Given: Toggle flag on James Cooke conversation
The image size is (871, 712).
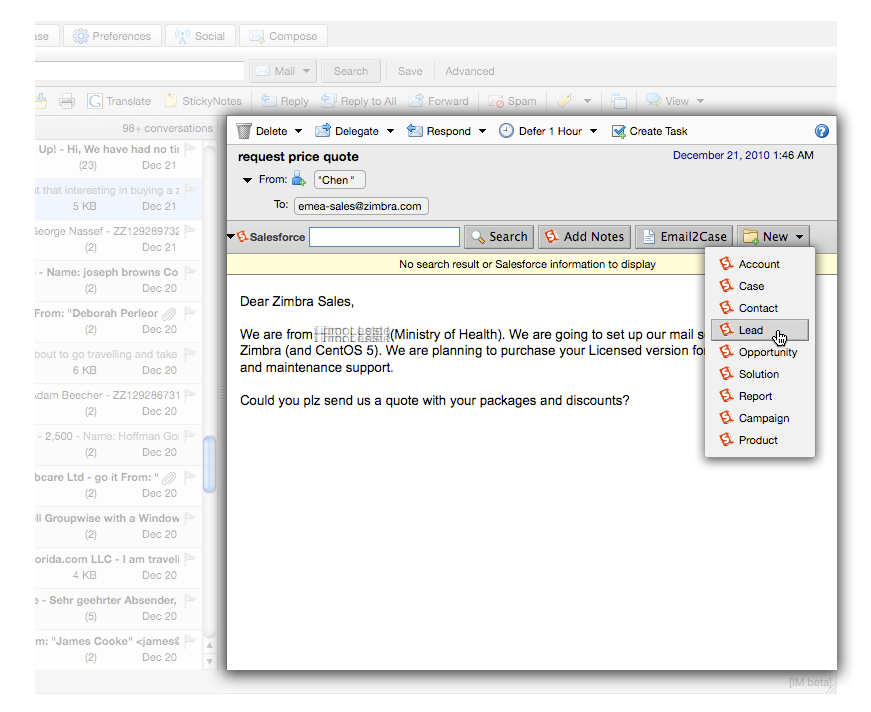Looking at the screenshot, I should pos(190,641).
